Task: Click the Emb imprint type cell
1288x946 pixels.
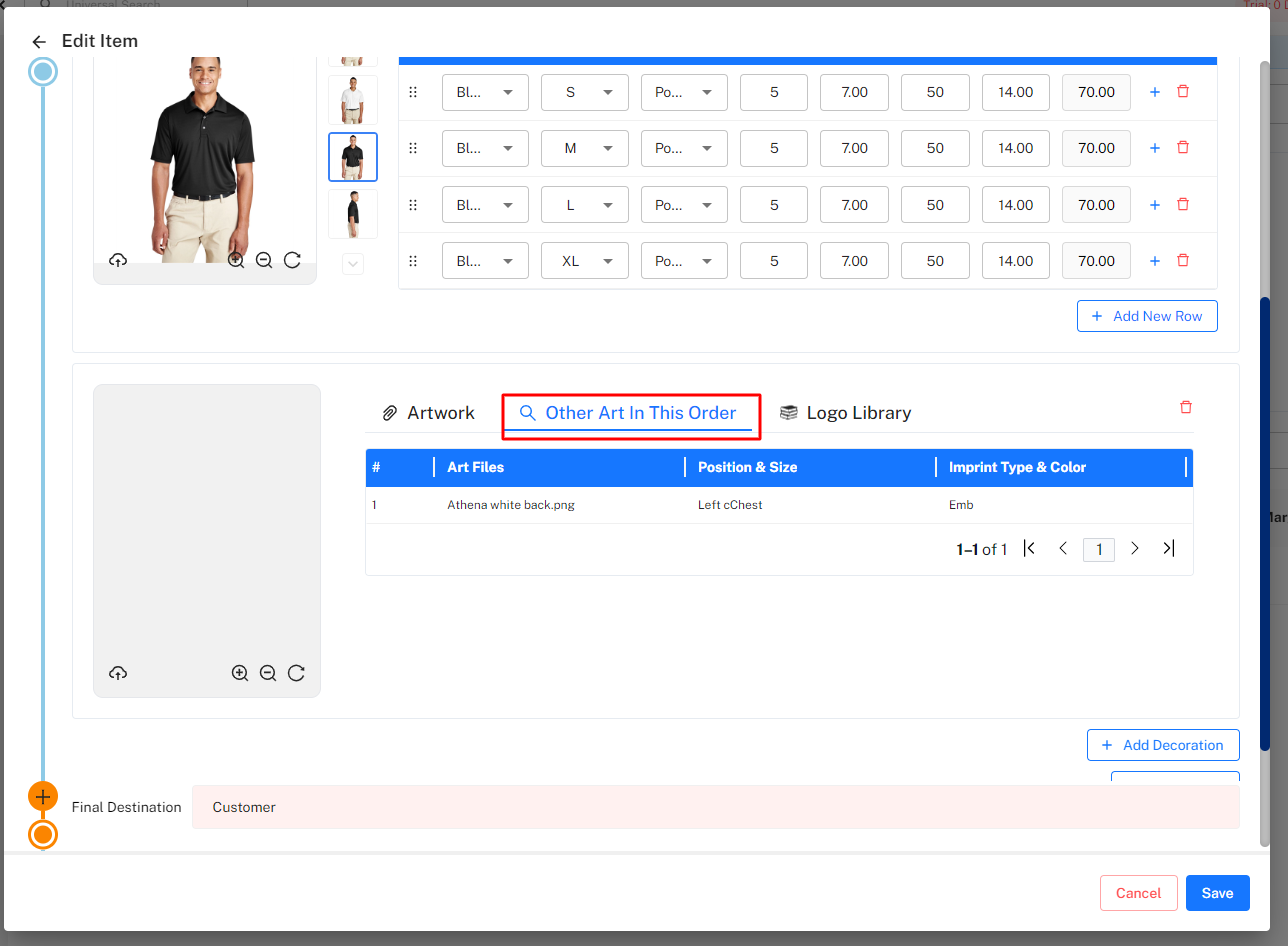Action: click(x=961, y=505)
